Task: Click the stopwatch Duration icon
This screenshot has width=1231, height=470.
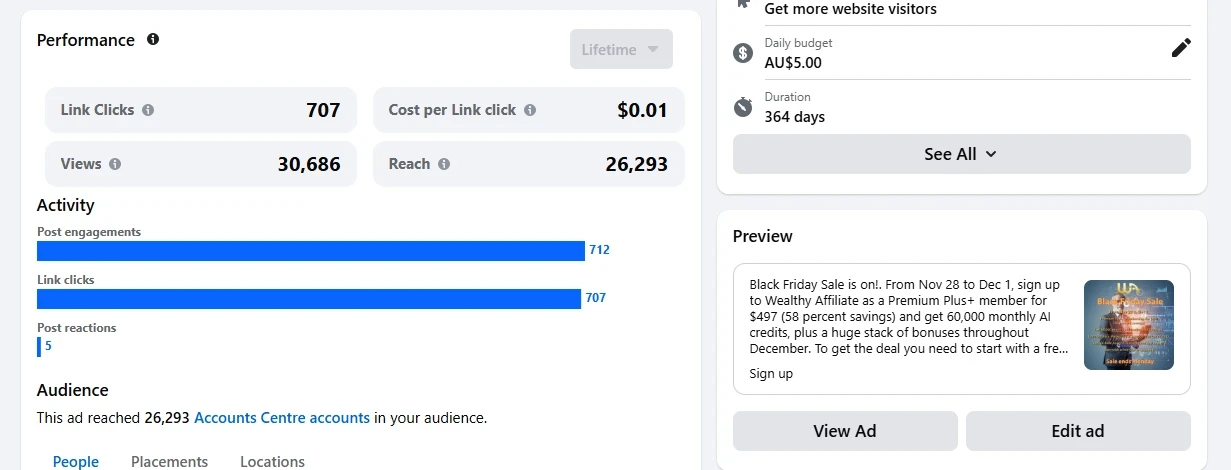Action: tap(743, 106)
